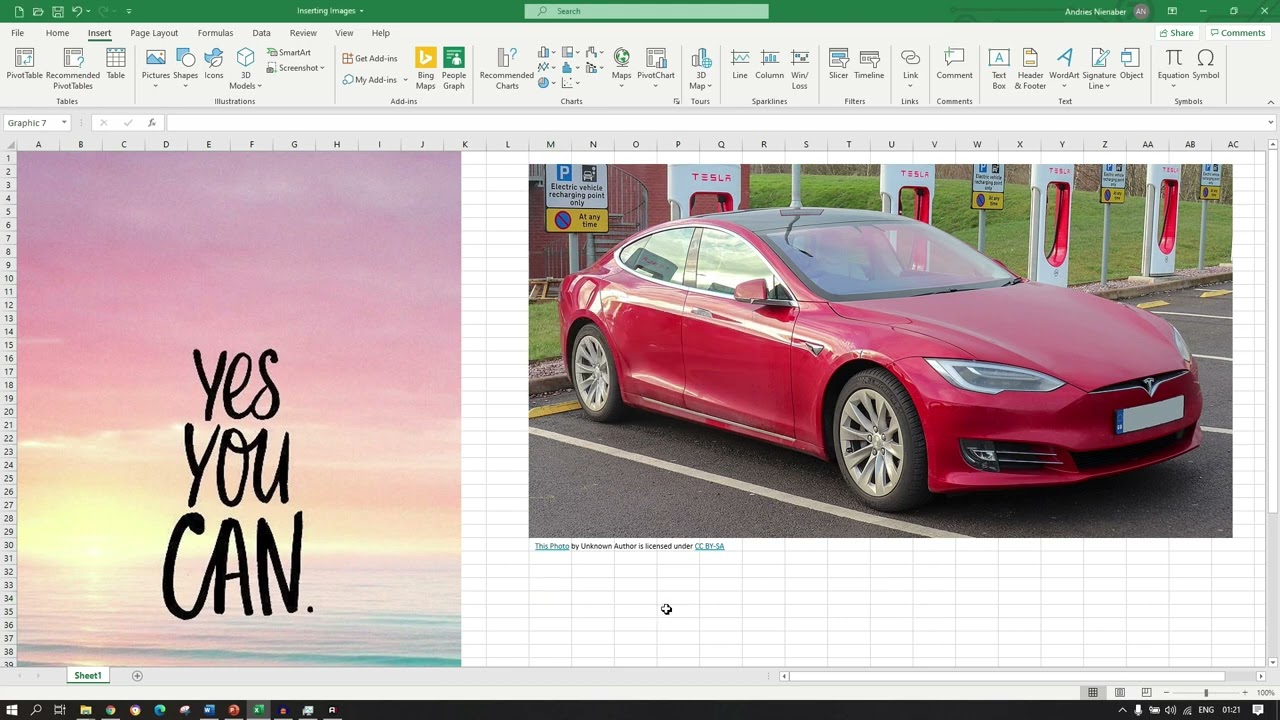Open the Page Layout tab
Image resolution: width=1280 pixels, height=720 pixels.
(154, 32)
